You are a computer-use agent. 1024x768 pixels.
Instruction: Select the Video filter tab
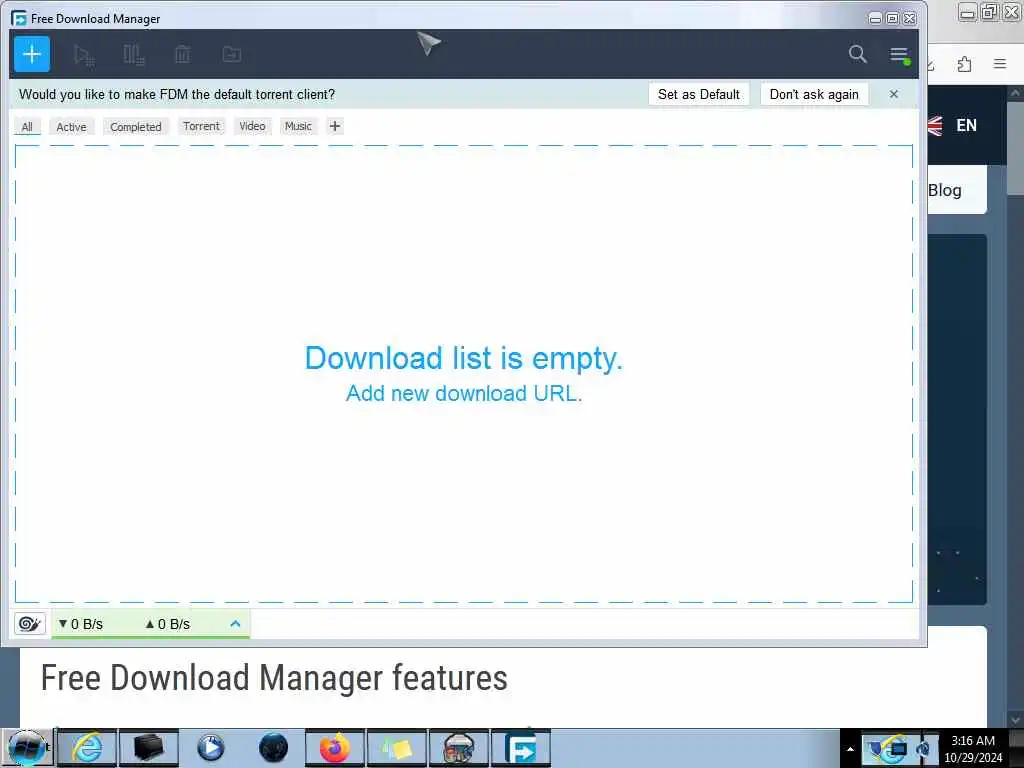pyautogui.click(x=252, y=126)
